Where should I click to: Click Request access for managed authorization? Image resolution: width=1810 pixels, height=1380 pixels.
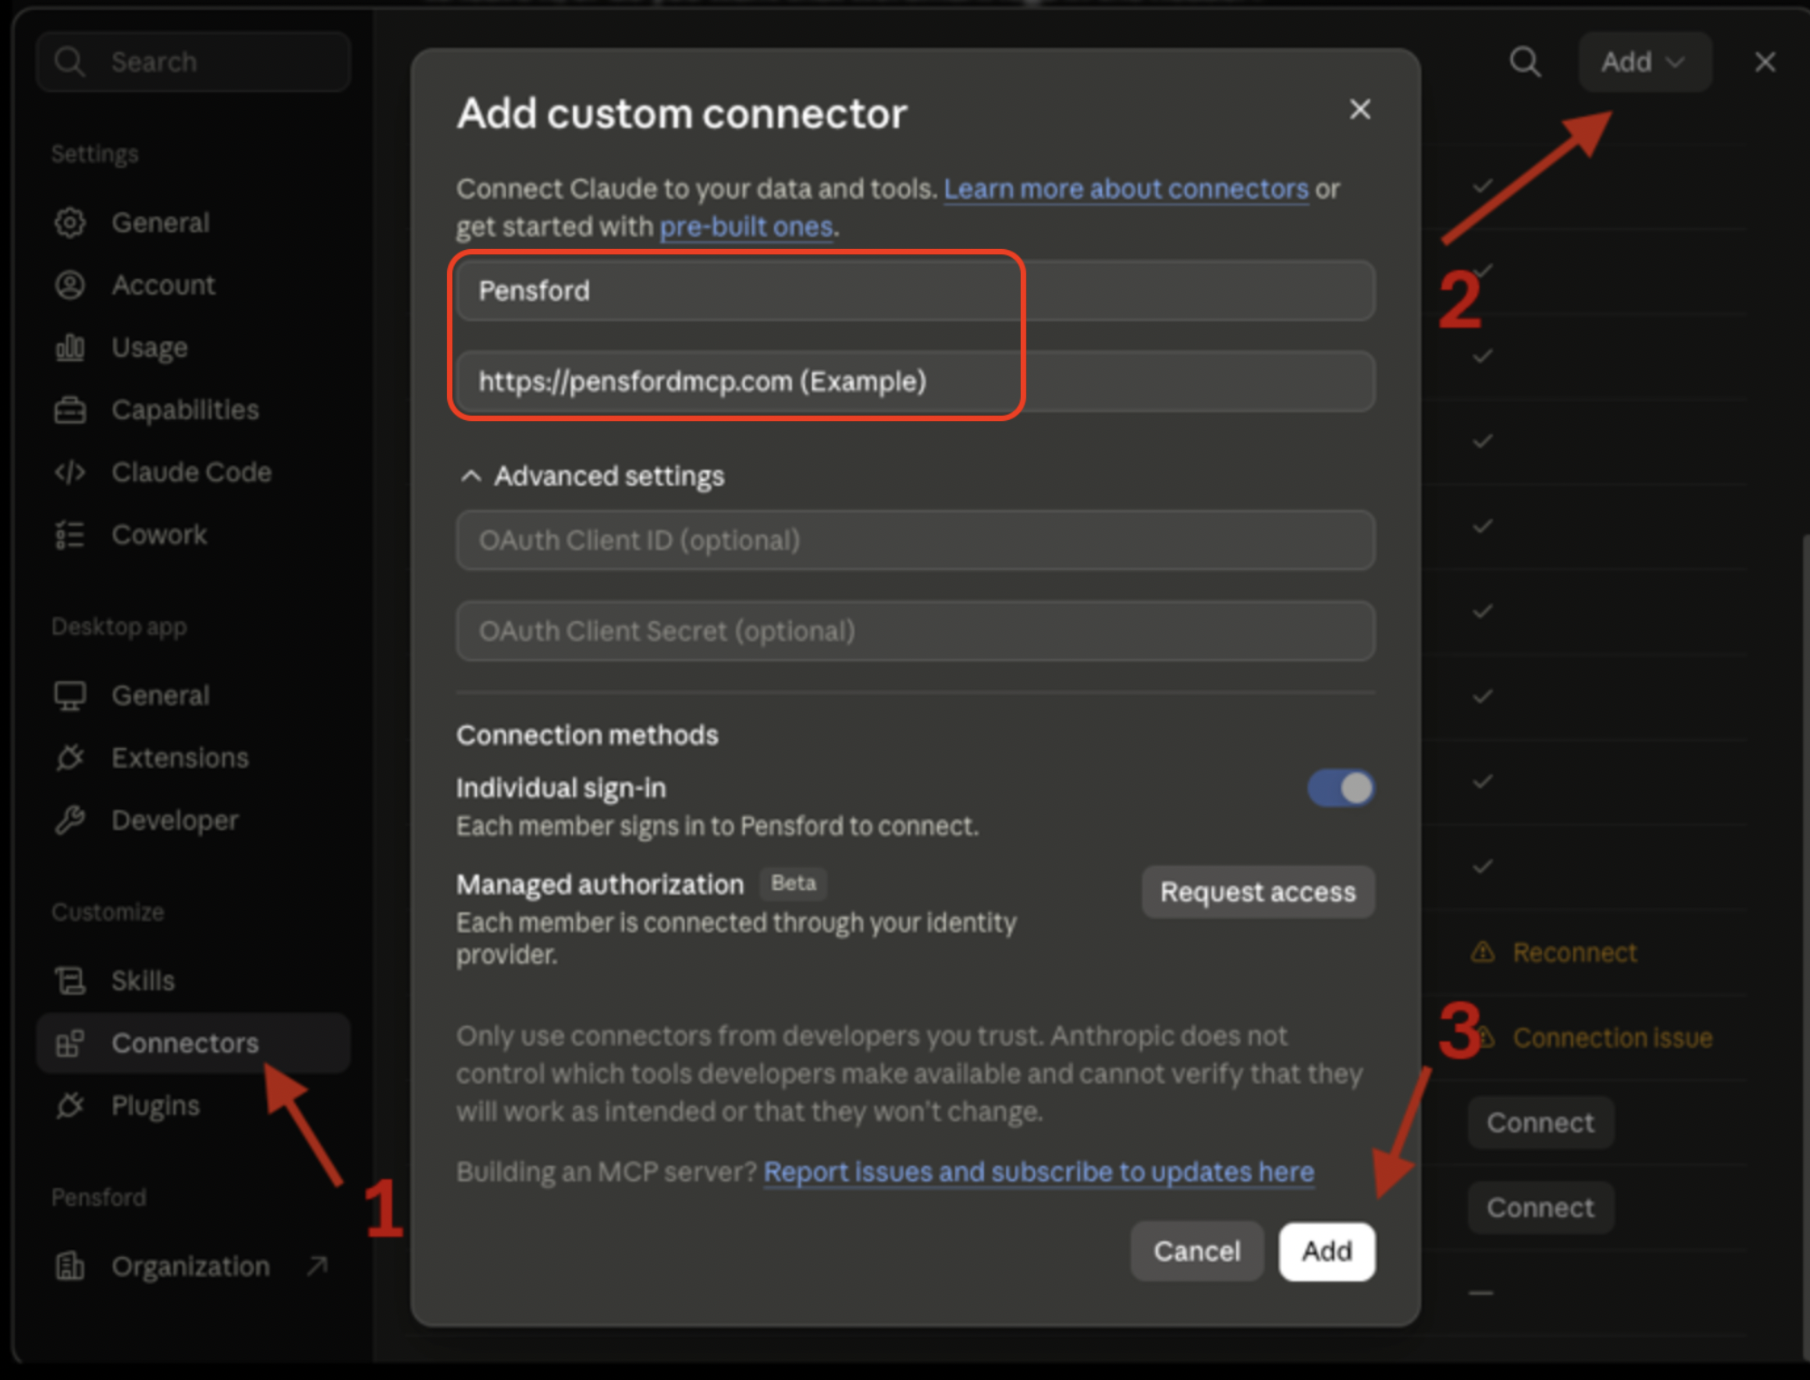[x=1258, y=892]
